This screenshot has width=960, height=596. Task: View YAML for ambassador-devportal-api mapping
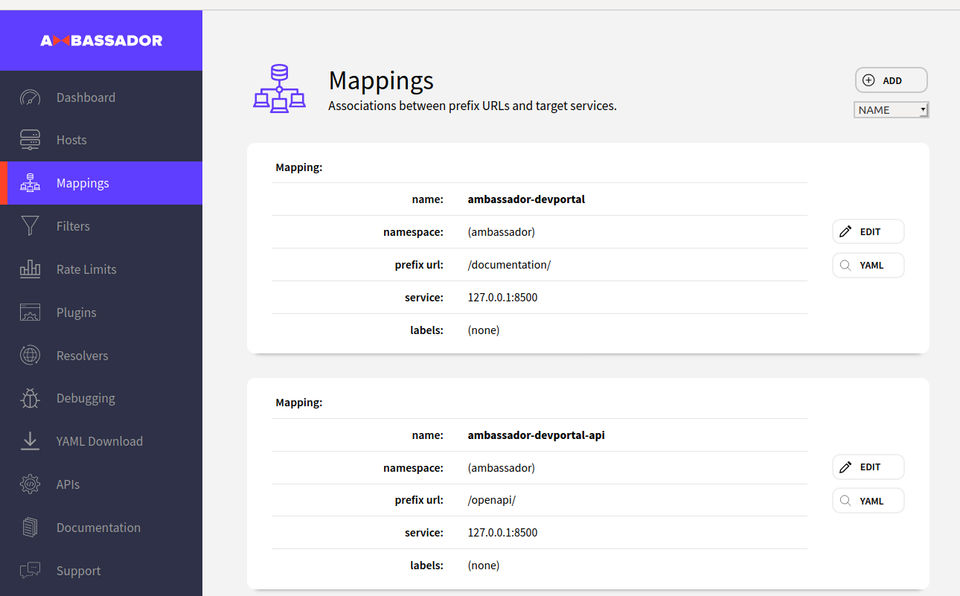pyautogui.click(x=868, y=500)
